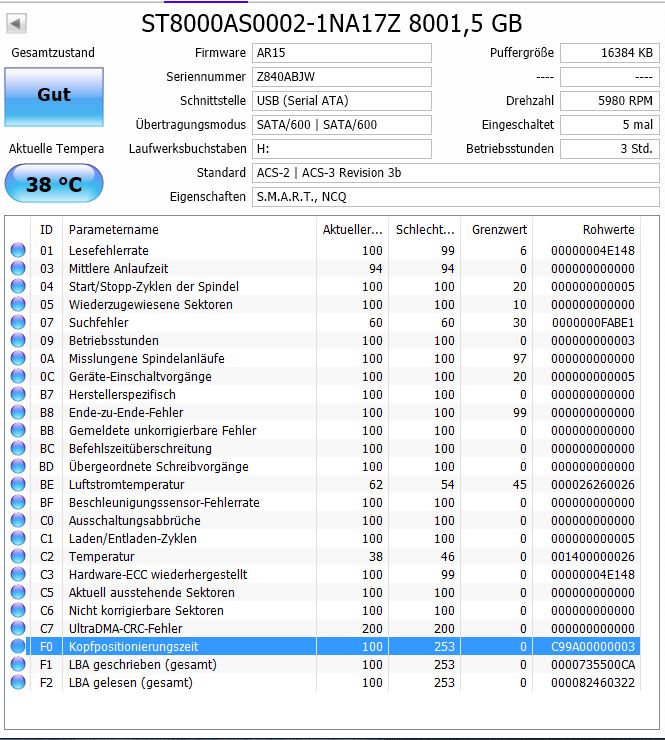Image resolution: width=665 pixels, height=740 pixels.
Task: Select the Ende-zu-Ende-Fehler parameter name
Action: click(126, 412)
